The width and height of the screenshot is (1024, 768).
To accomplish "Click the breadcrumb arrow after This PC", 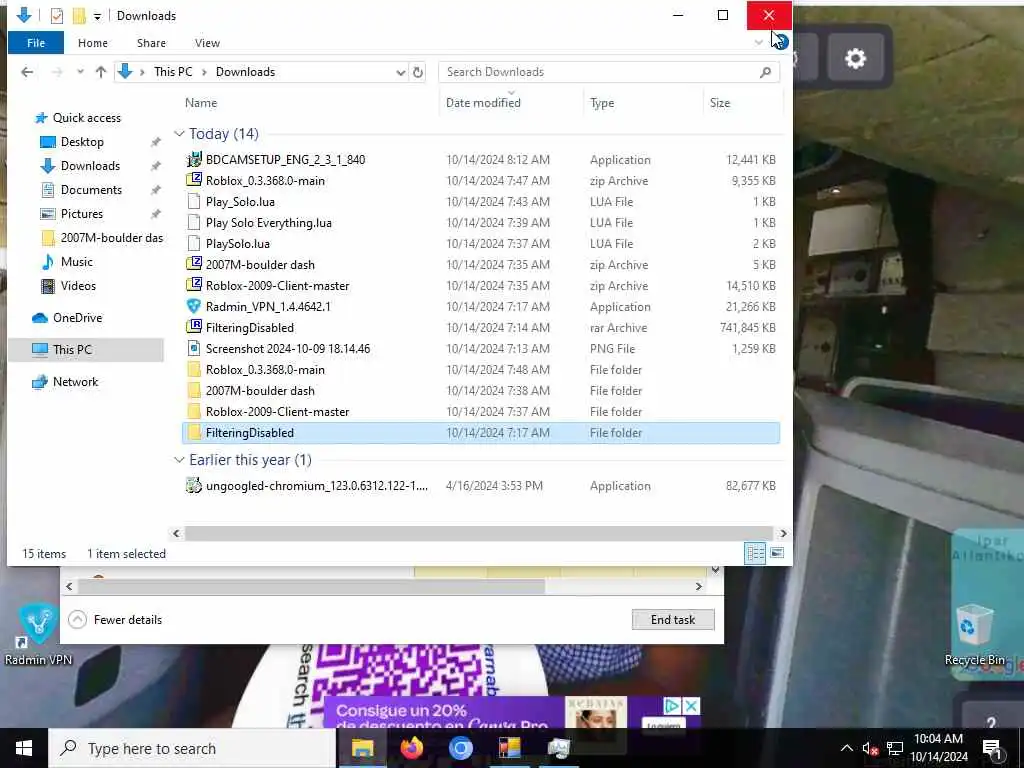I will [204, 72].
